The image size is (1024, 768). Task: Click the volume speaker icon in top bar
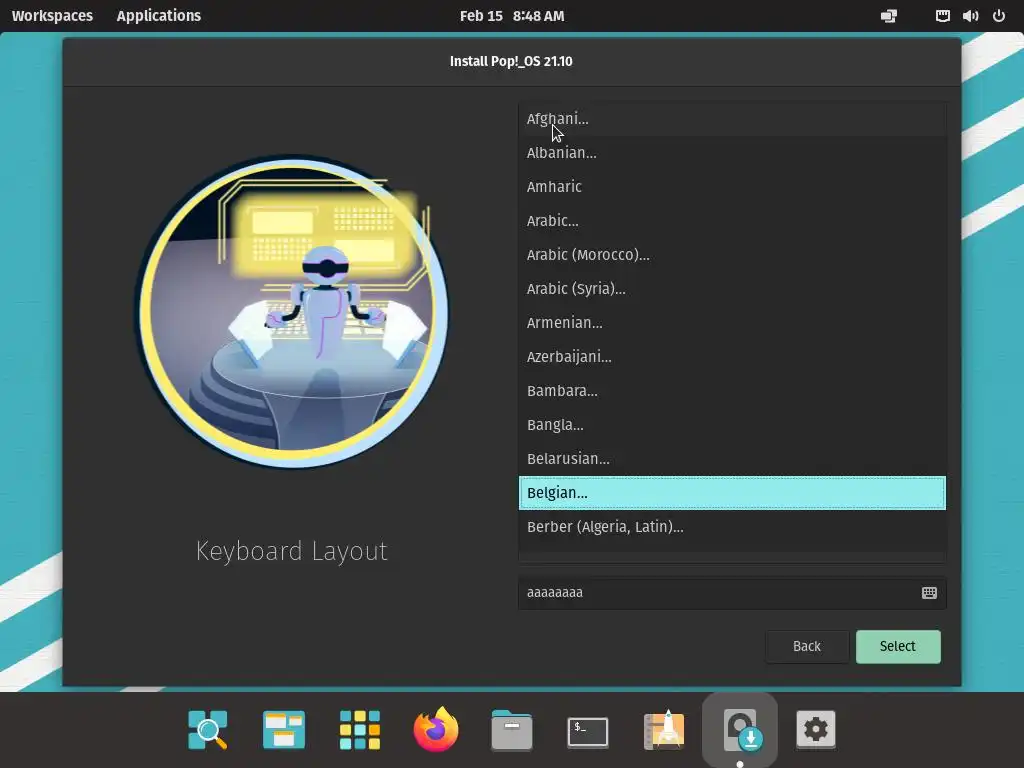pos(970,16)
